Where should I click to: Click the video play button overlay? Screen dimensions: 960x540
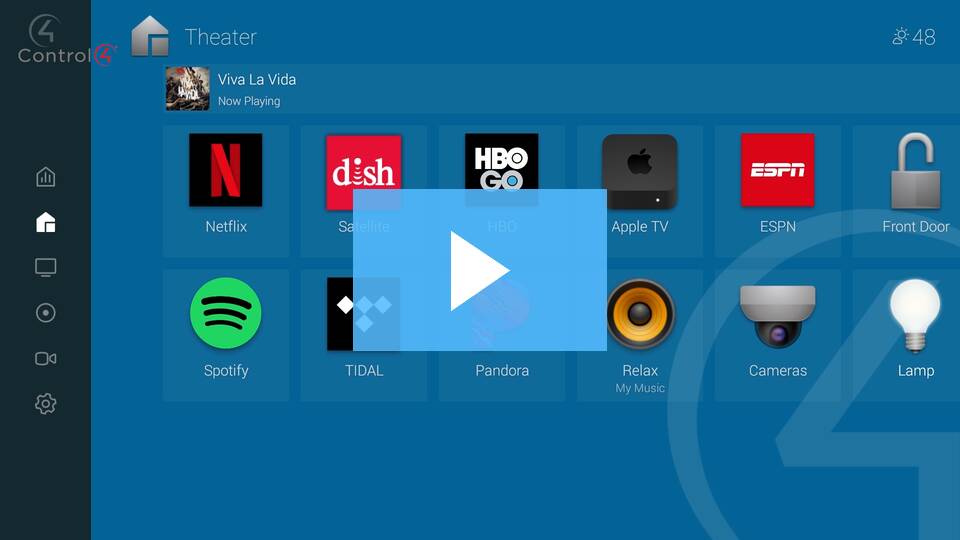(x=479, y=270)
